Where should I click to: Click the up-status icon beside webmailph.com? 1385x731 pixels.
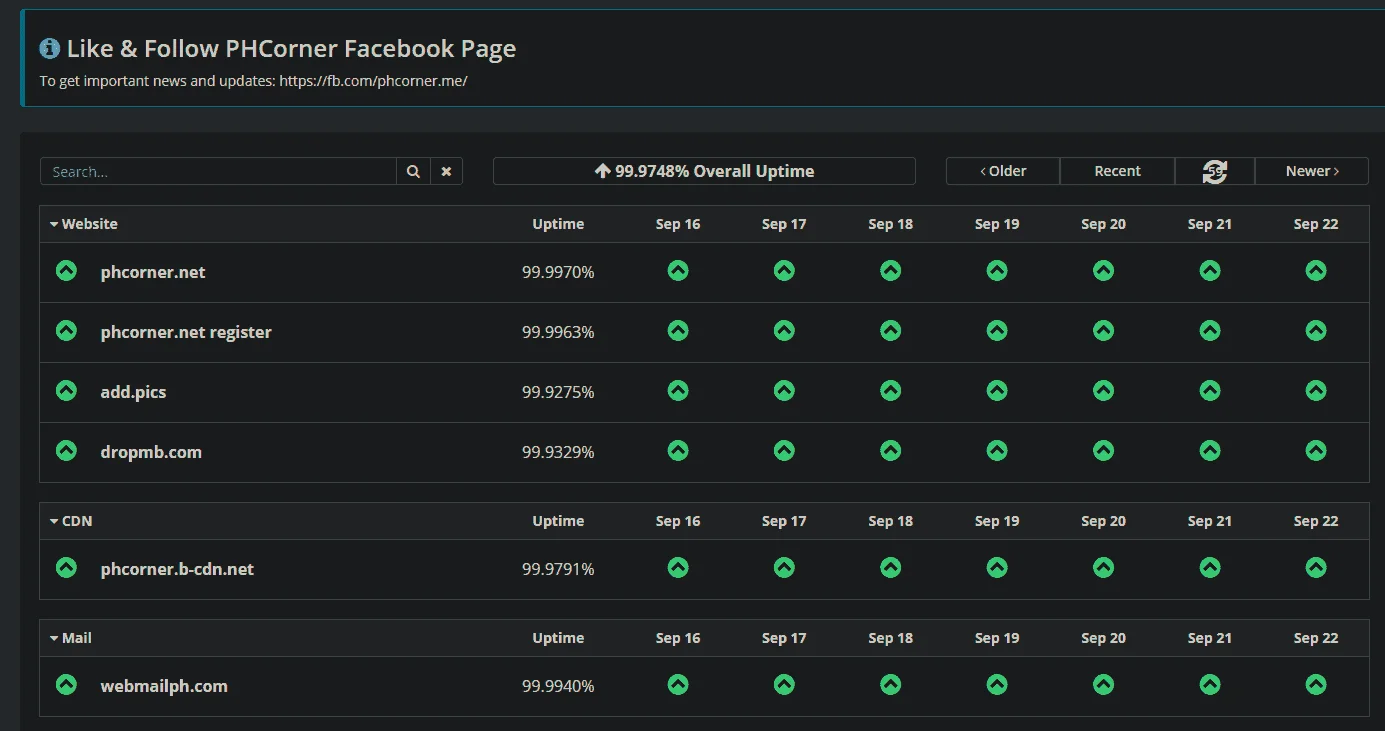click(66, 684)
